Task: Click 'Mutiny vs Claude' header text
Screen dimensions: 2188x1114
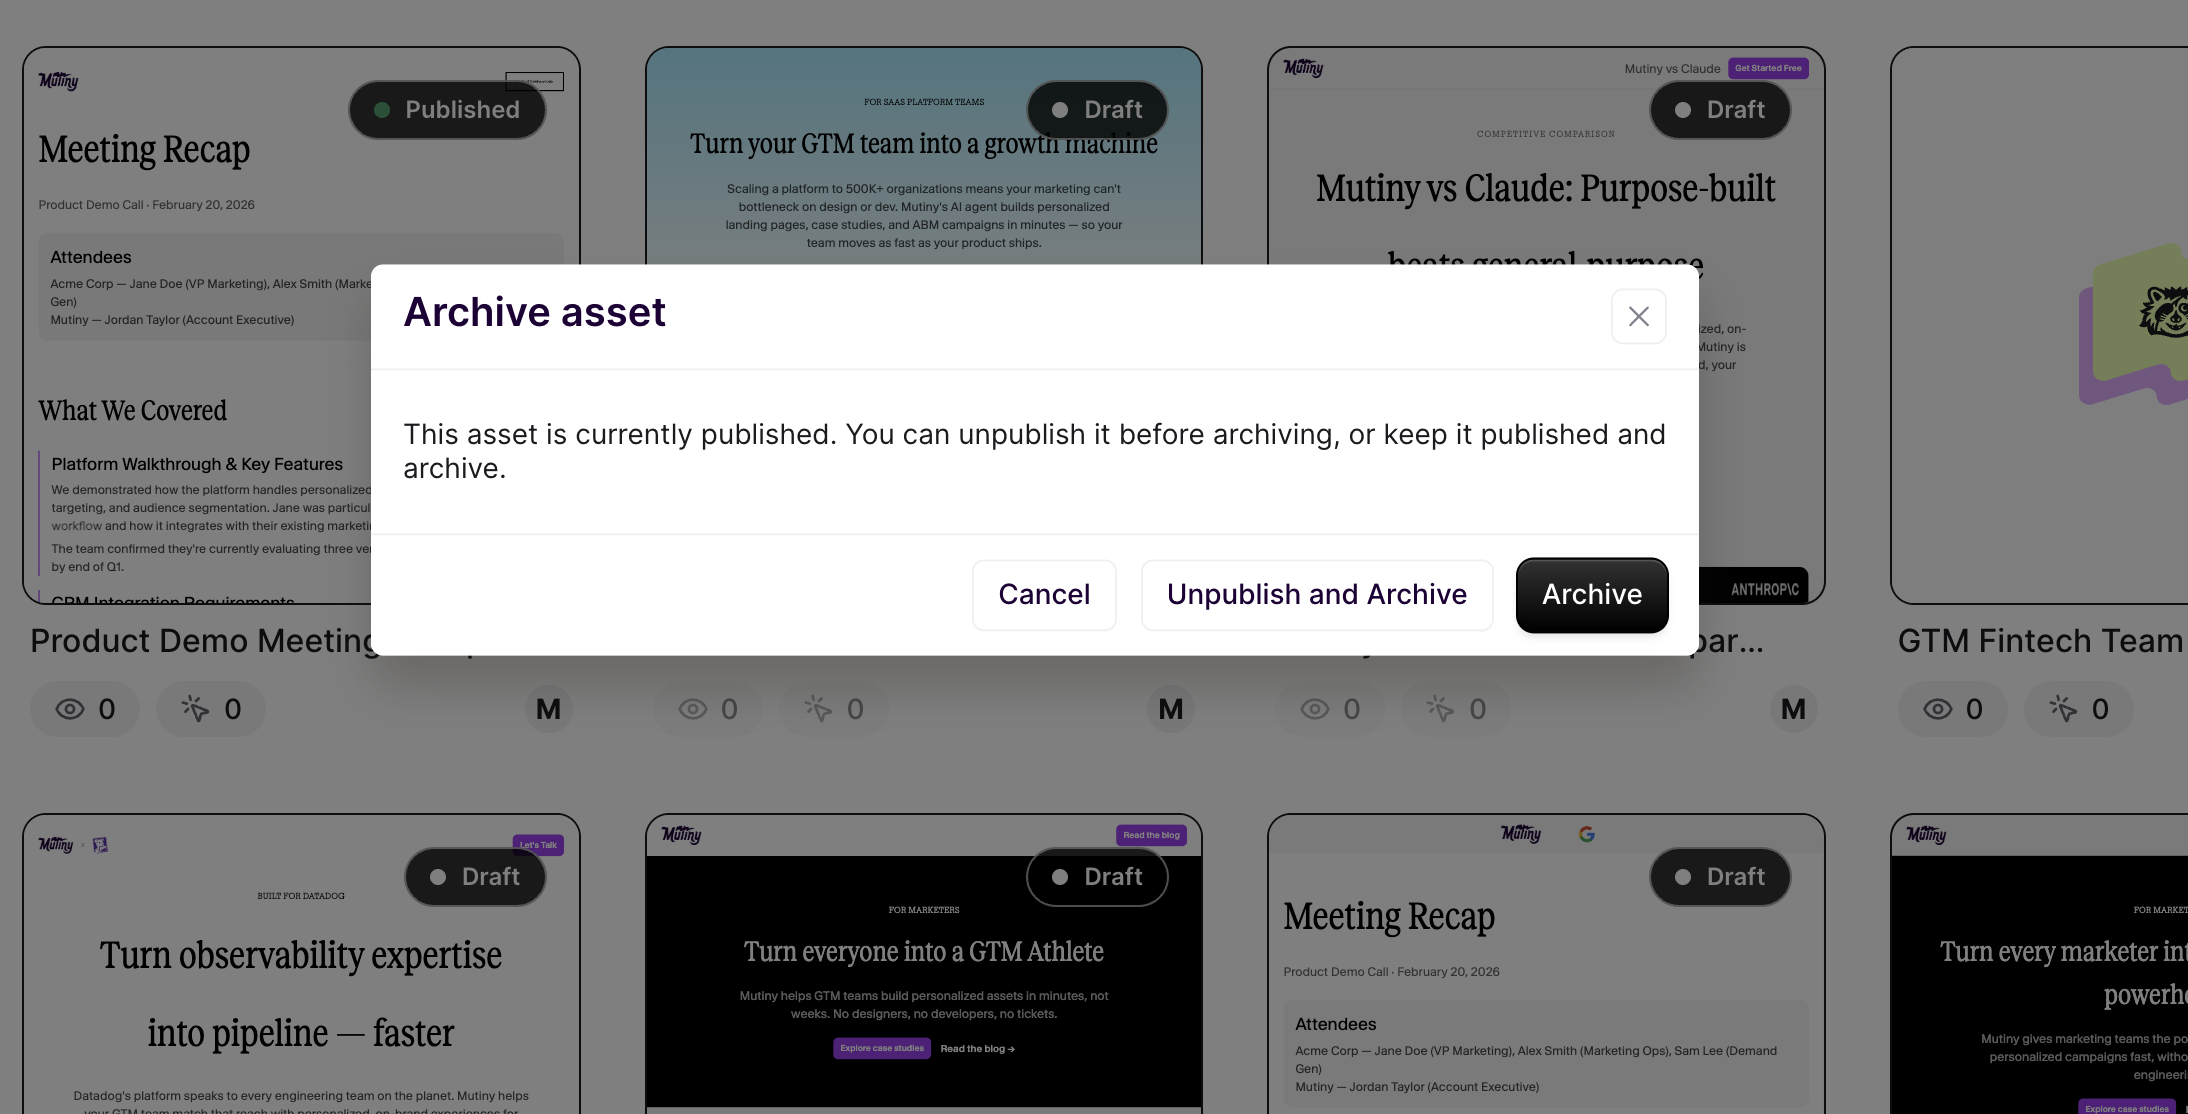Action: tap(1672, 69)
